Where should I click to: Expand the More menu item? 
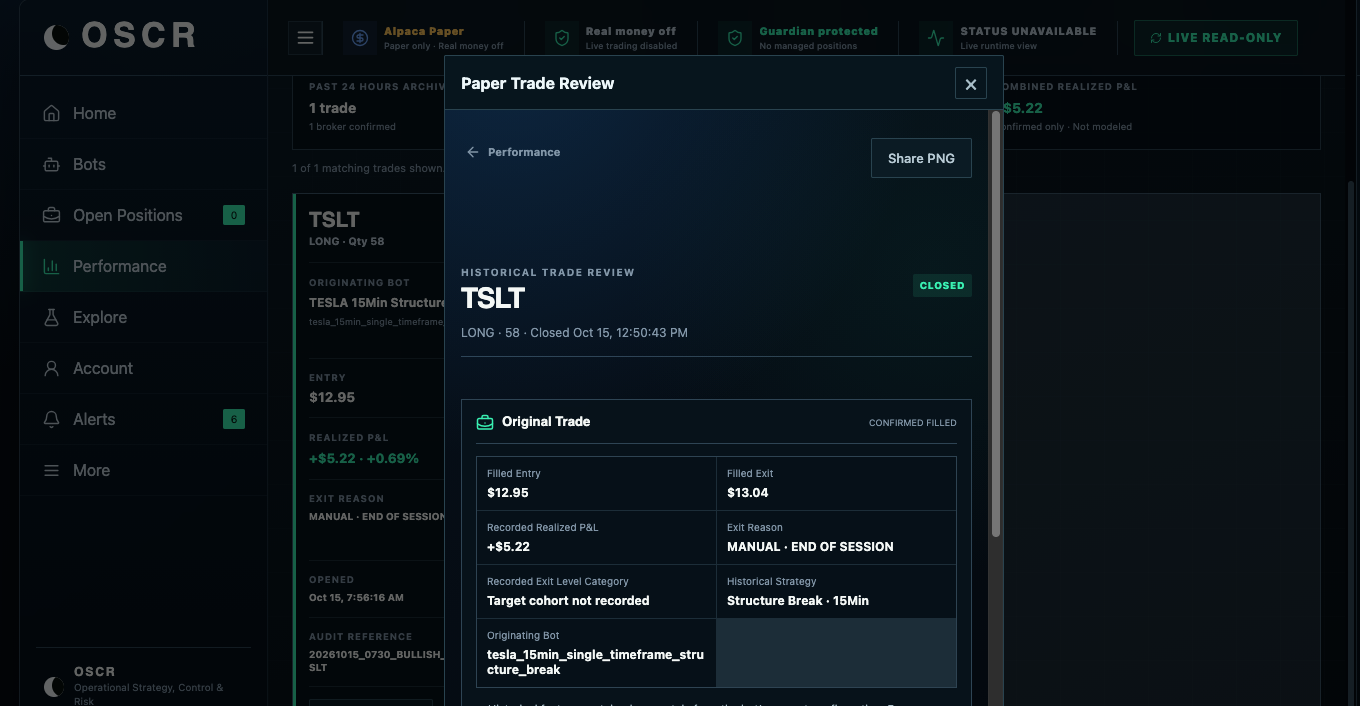[143, 470]
